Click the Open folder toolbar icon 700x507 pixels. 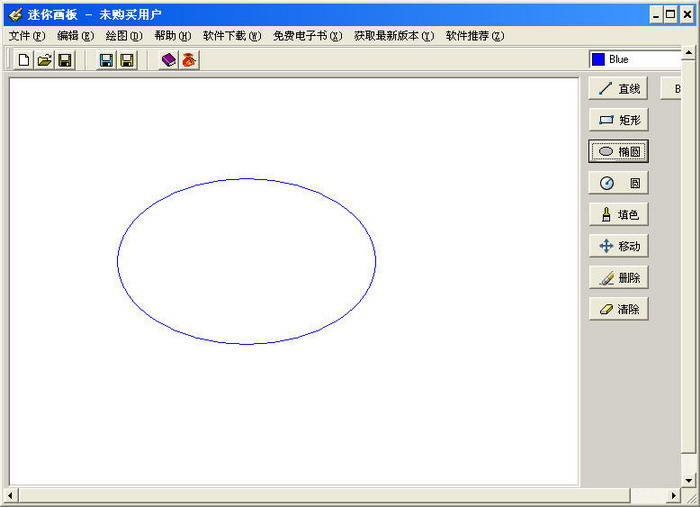click(44, 60)
